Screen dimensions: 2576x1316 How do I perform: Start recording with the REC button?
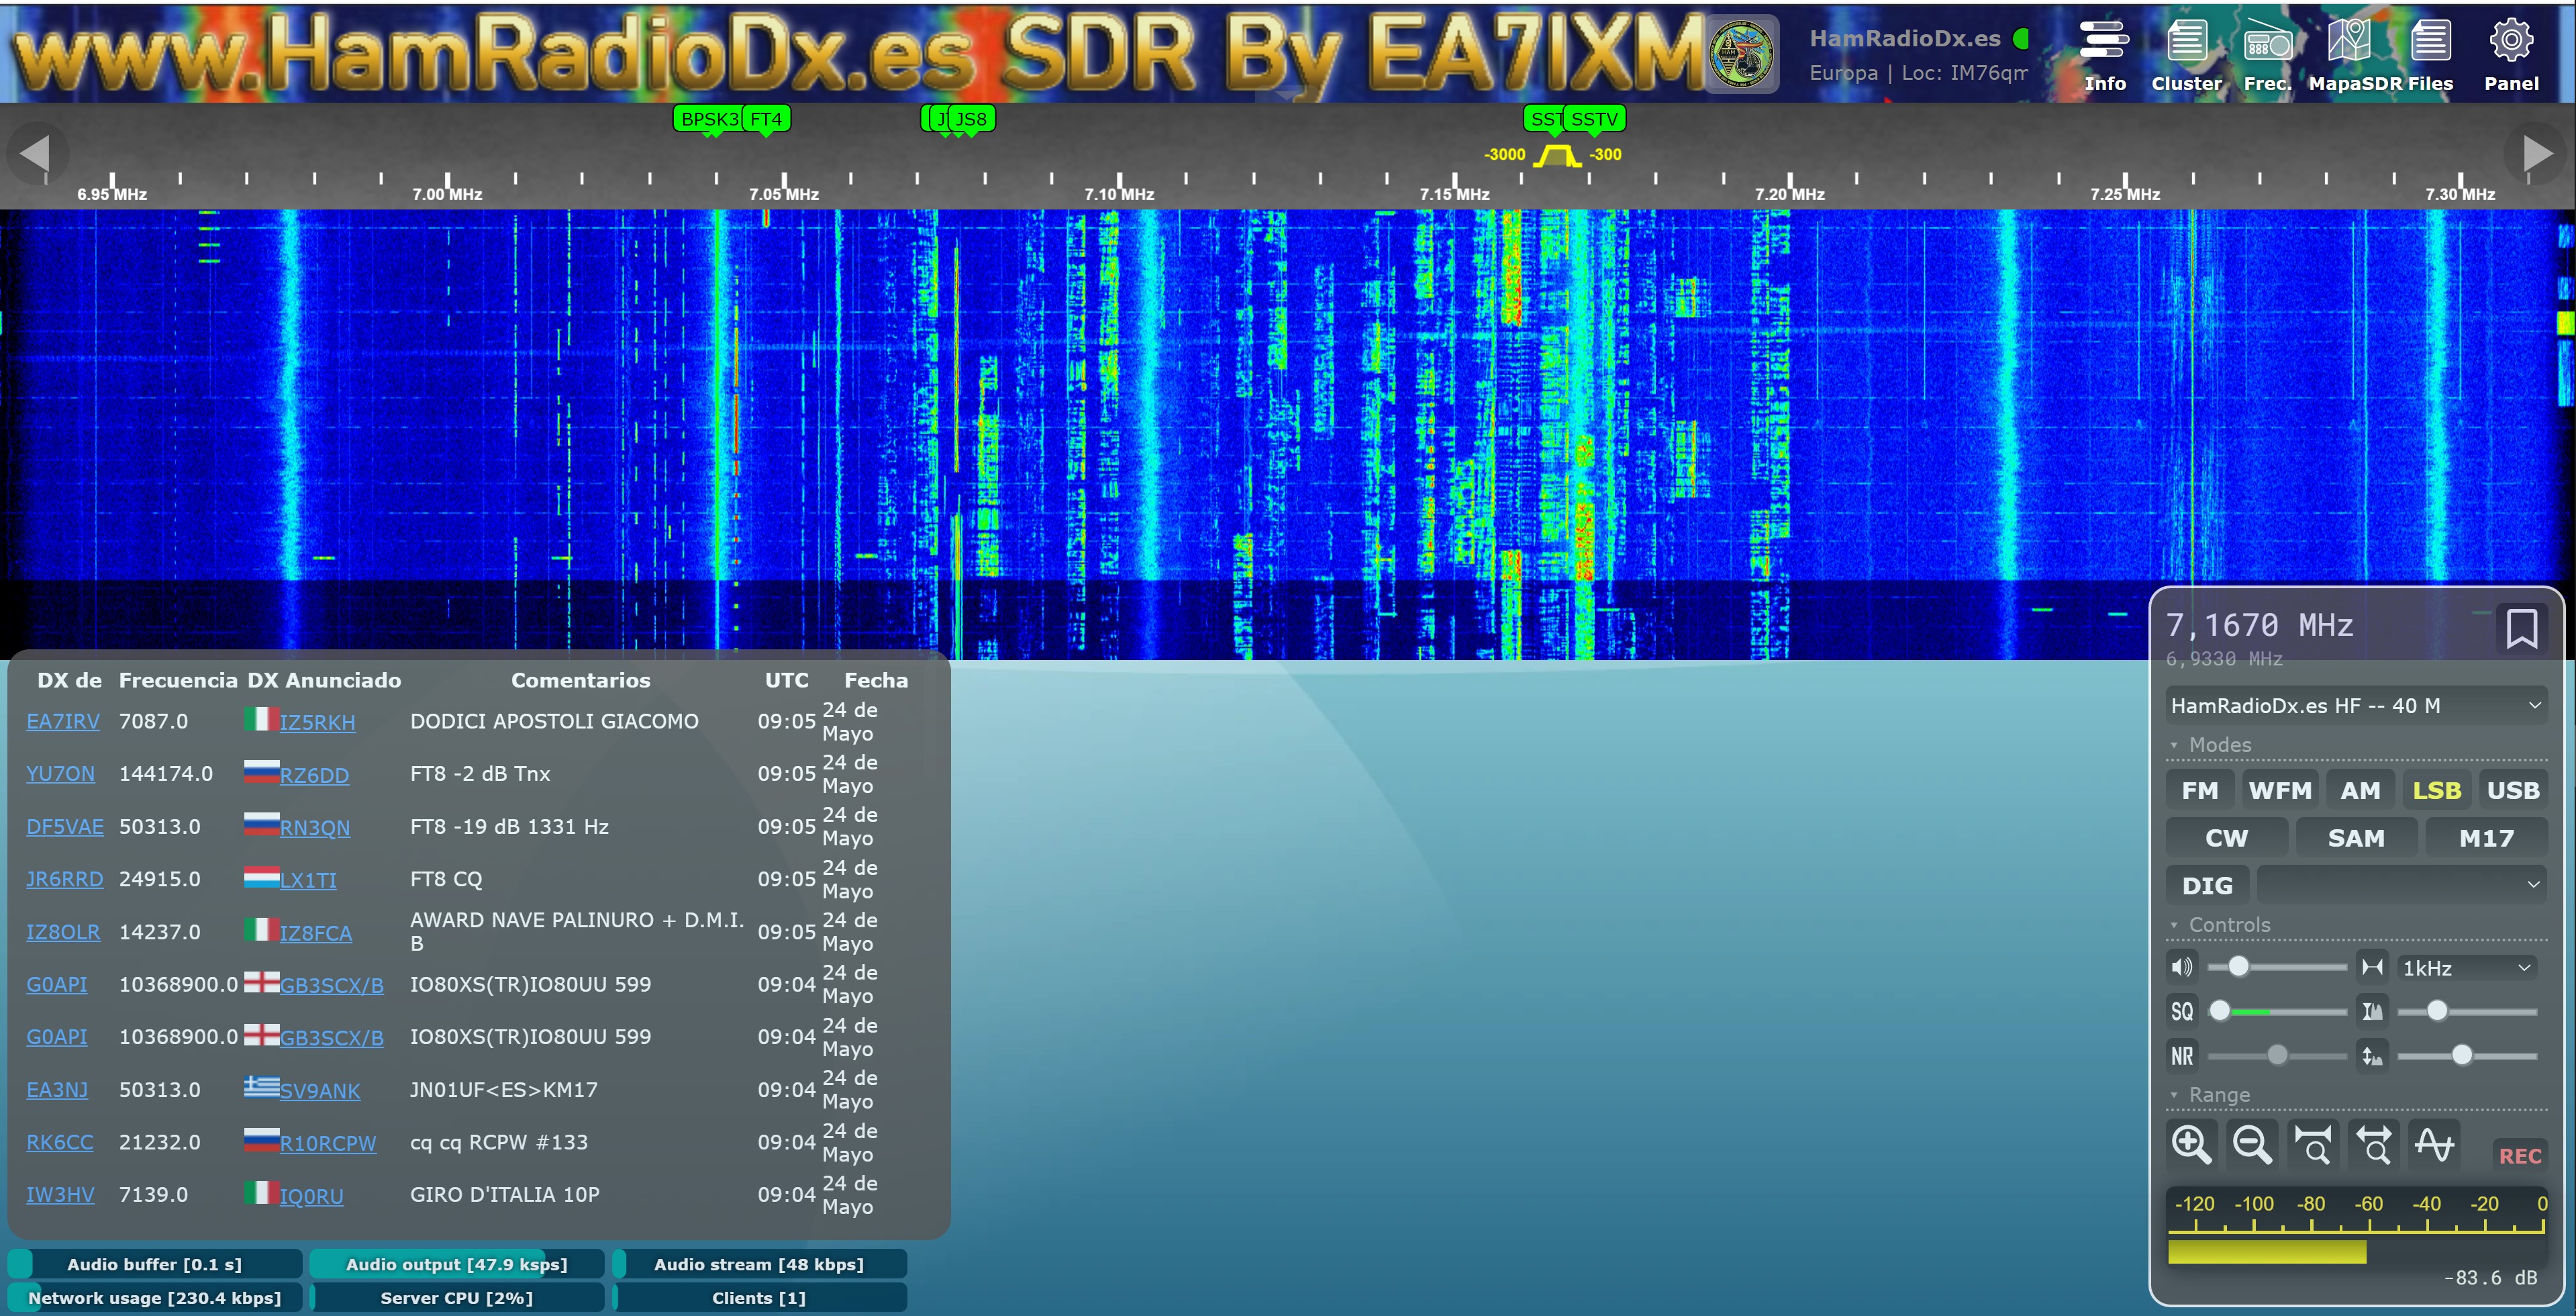click(2519, 1156)
